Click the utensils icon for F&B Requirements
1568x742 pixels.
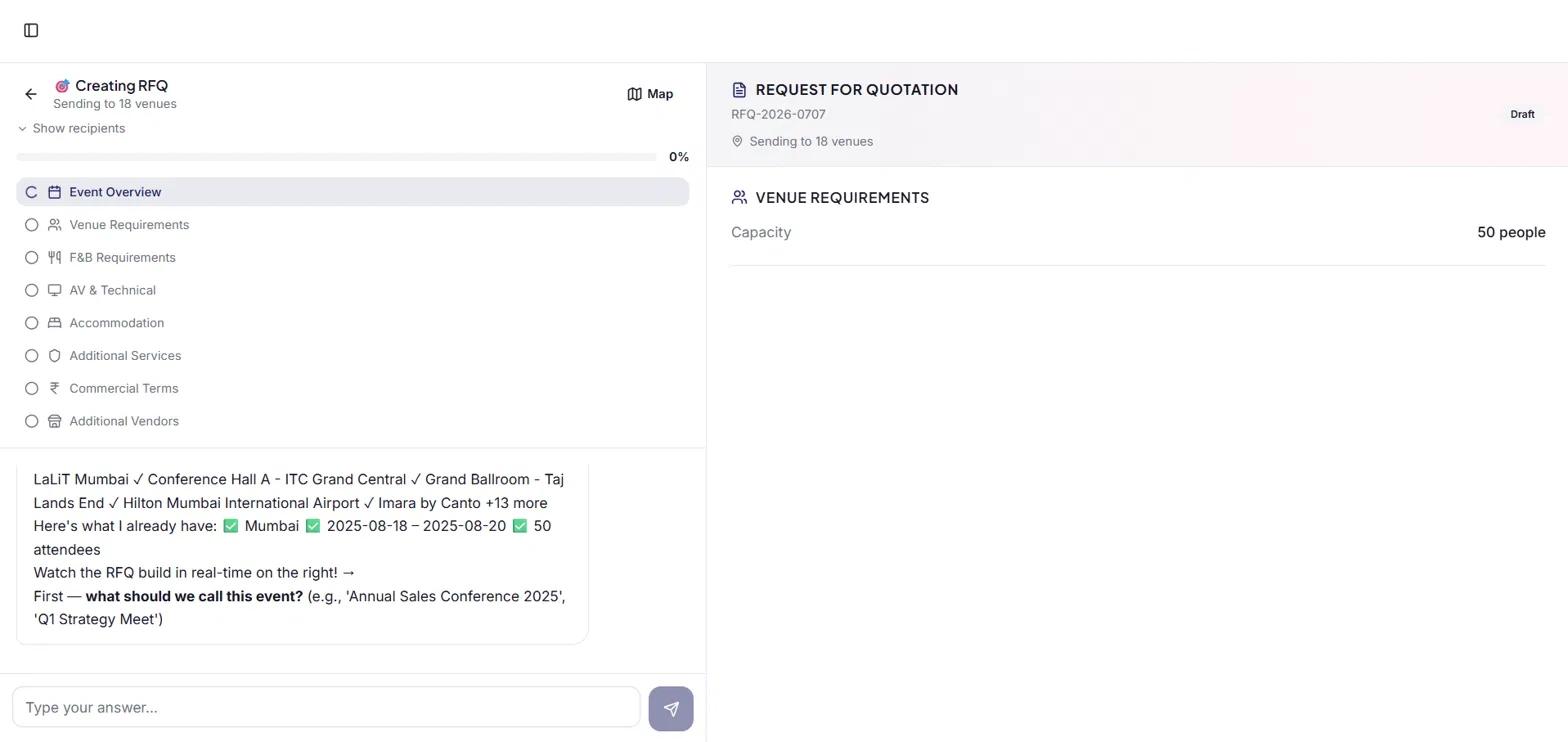point(55,258)
